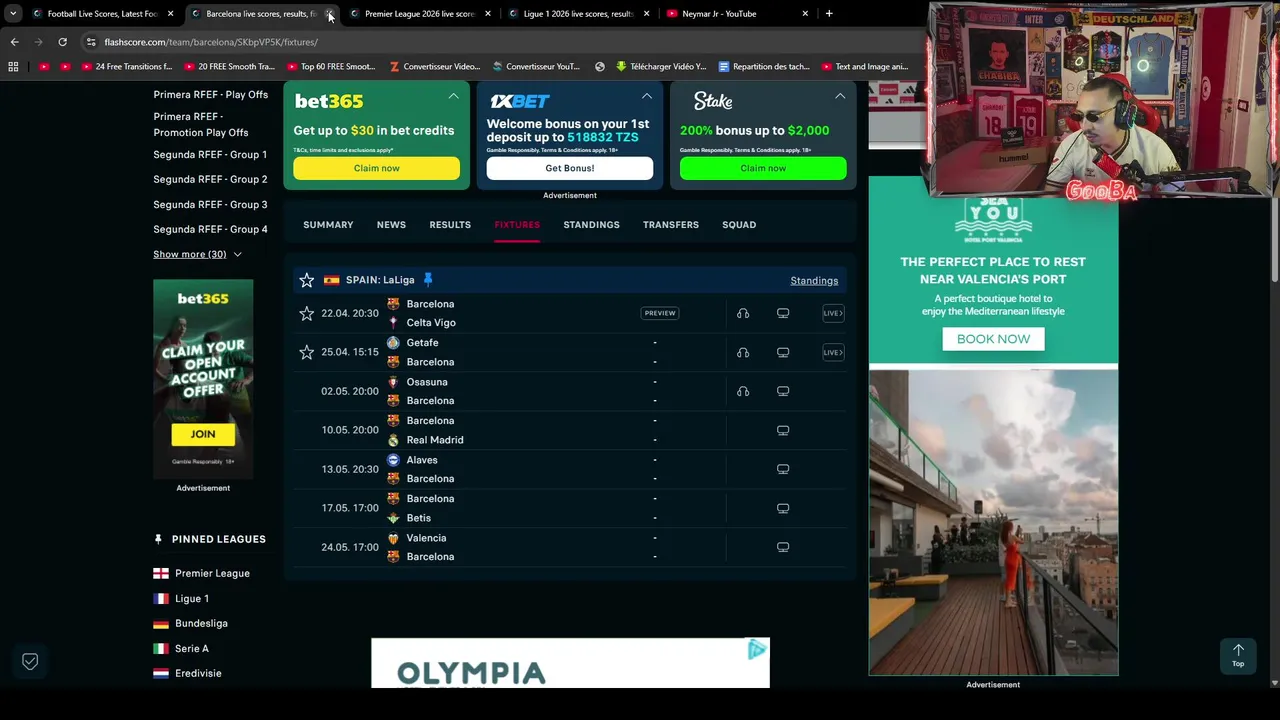Collapse the bet365 ad chevron
This screenshot has width=1280, height=720.
point(453,96)
